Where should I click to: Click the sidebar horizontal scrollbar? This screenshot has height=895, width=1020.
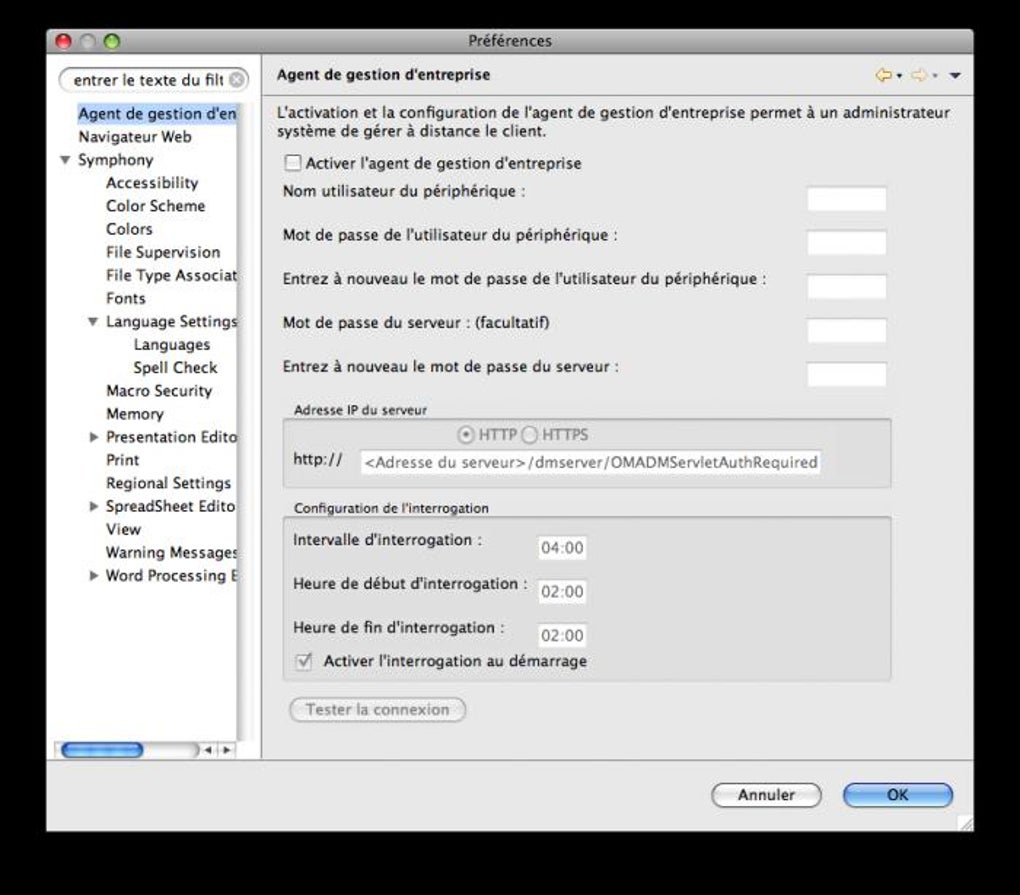click(100, 749)
